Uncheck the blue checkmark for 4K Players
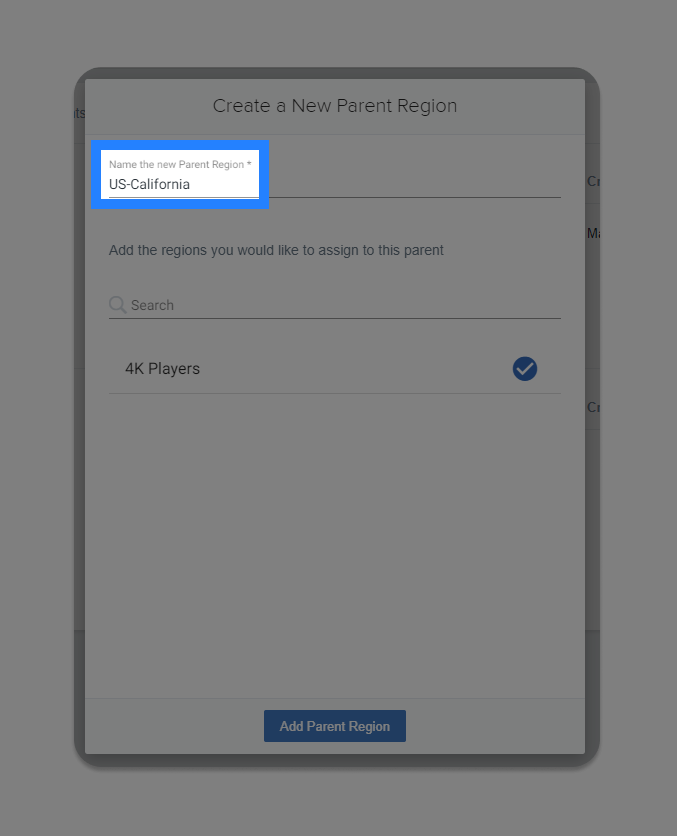677x836 pixels. coord(525,369)
